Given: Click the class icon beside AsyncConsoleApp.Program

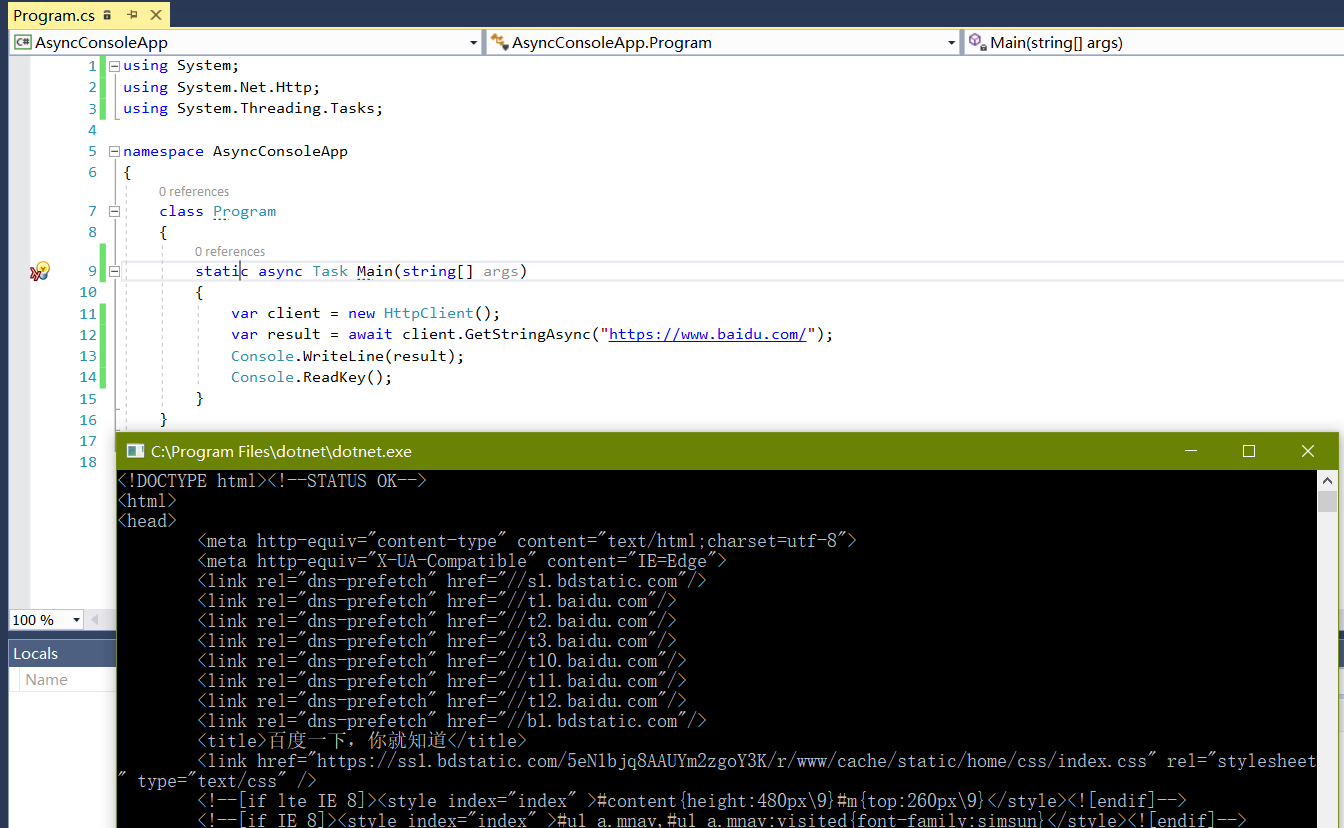Looking at the screenshot, I should [x=499, y=43].
